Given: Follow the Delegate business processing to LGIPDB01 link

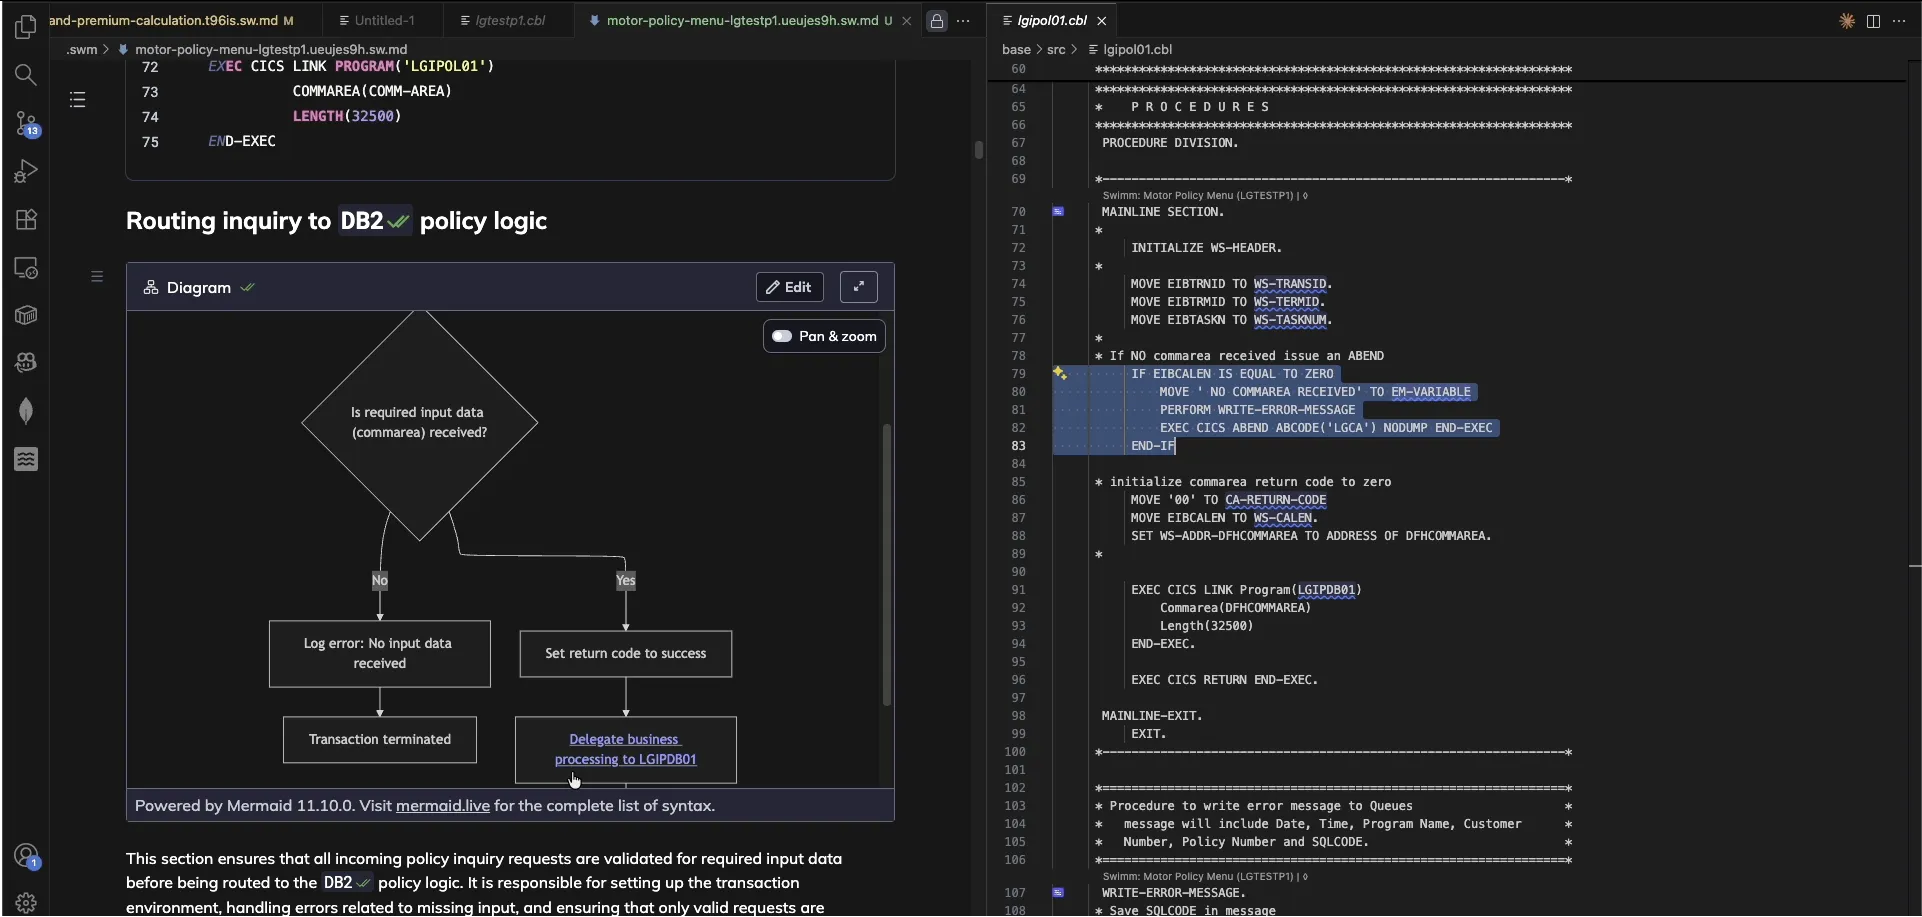Looking at the screenshot, I should point(625,750).
